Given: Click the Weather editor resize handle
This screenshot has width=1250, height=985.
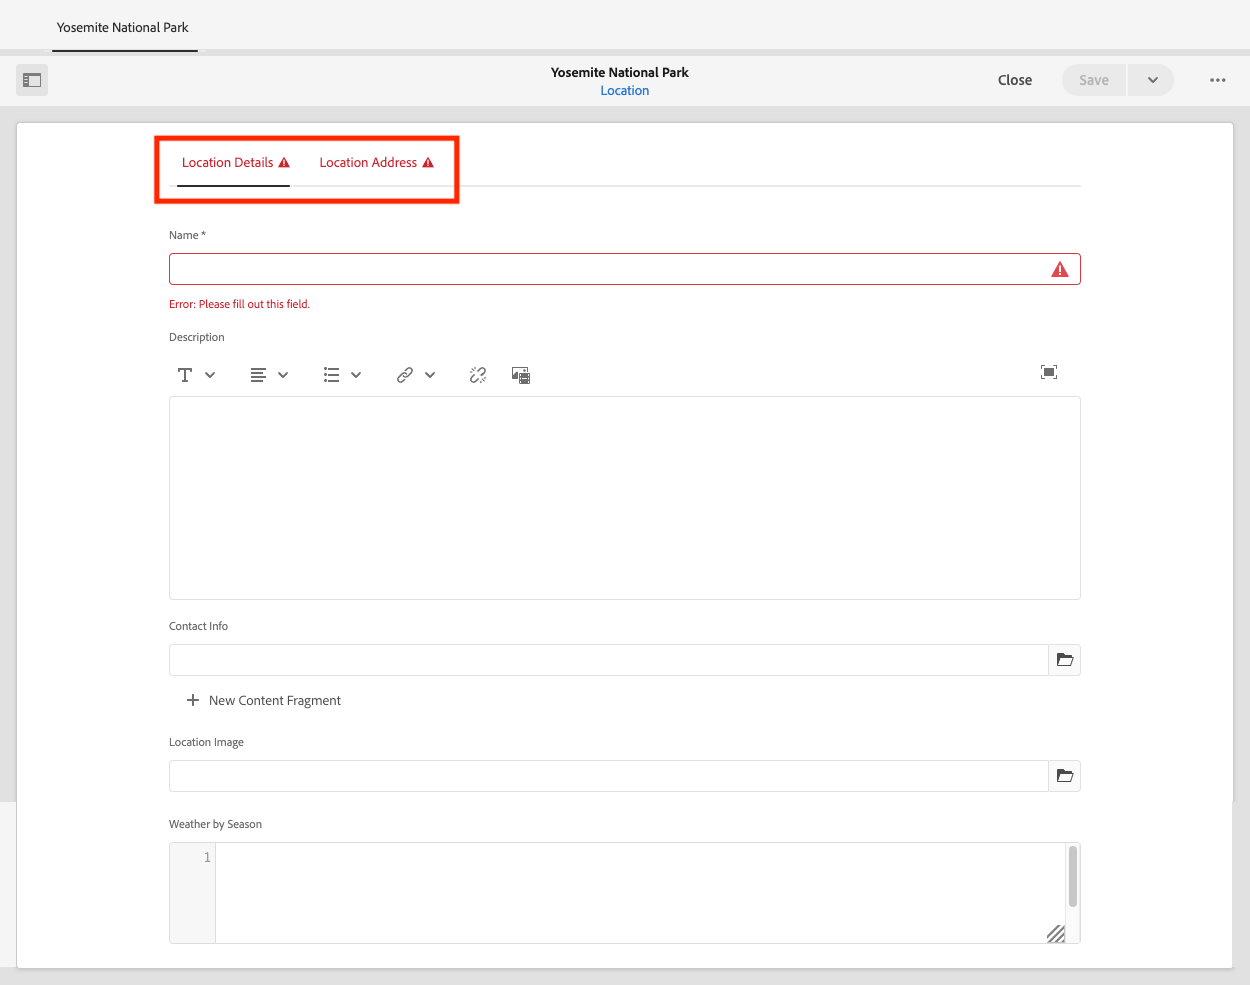Looking at the screenshot, I should pyautogui.click(x=1056, y=934).
